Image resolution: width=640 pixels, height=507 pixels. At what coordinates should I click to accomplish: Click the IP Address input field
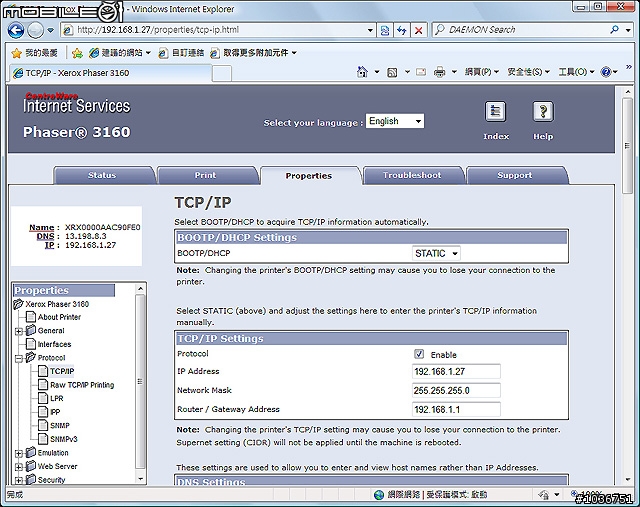(x=456, y=371)
